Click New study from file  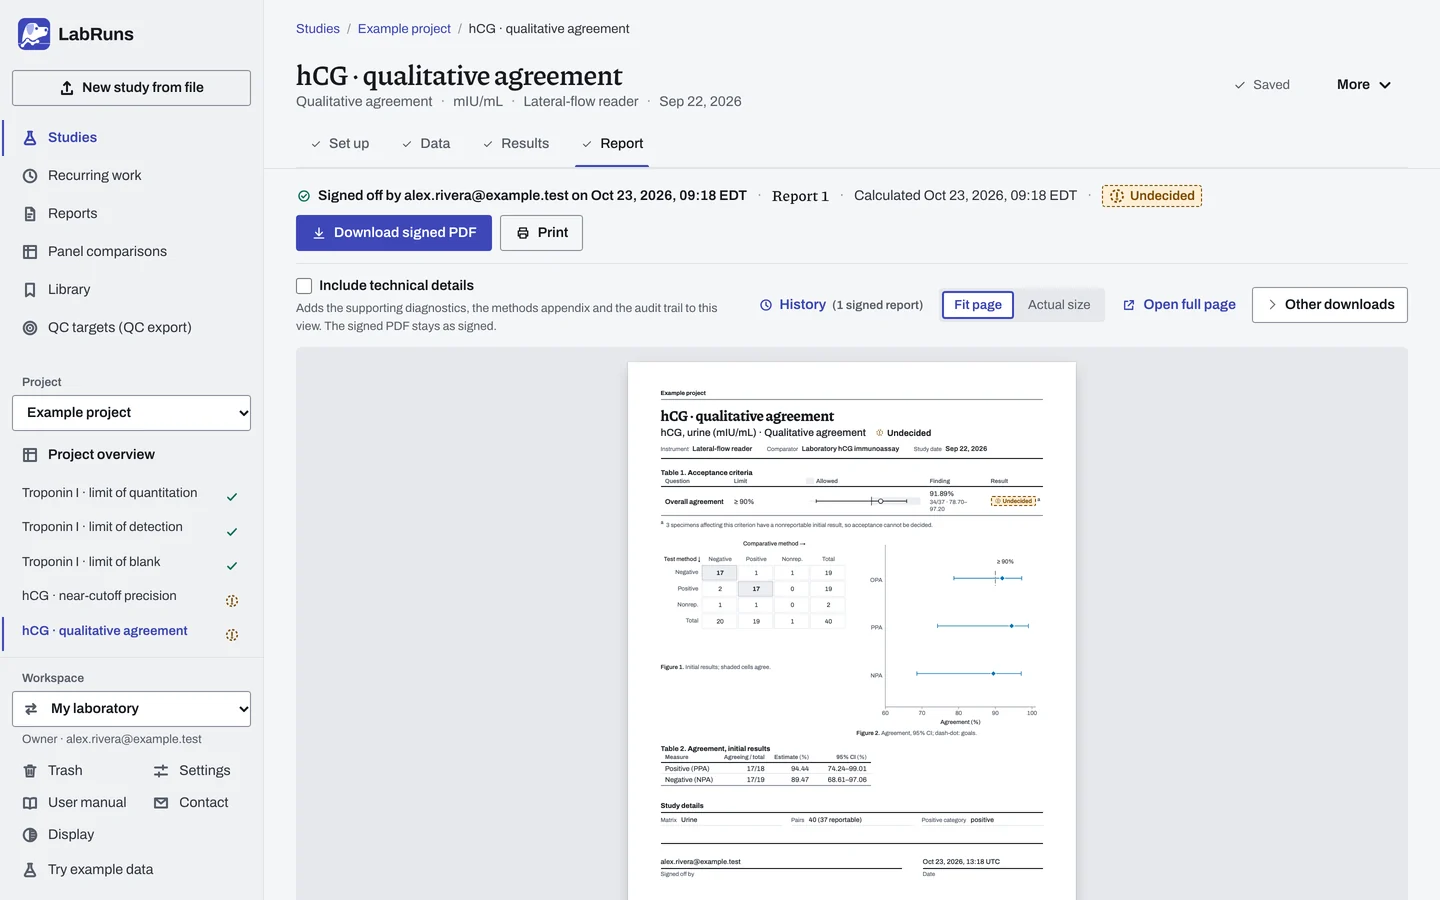point(131,88)
